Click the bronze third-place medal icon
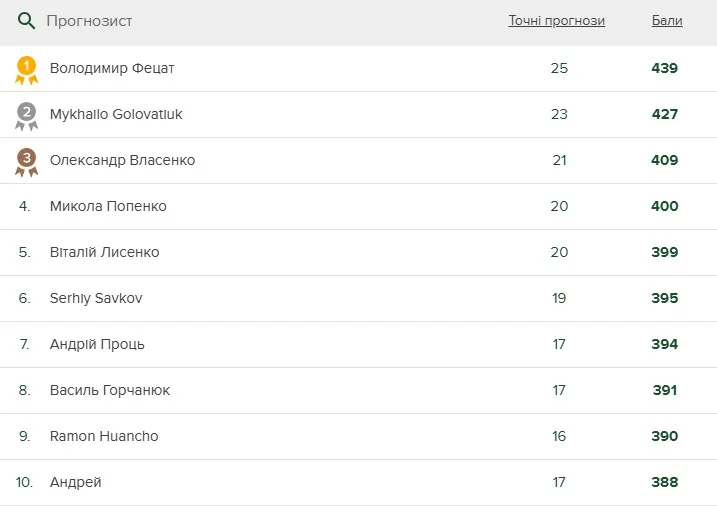The height and width of the screenshot is (506, 717). click(x=26, y=162)
